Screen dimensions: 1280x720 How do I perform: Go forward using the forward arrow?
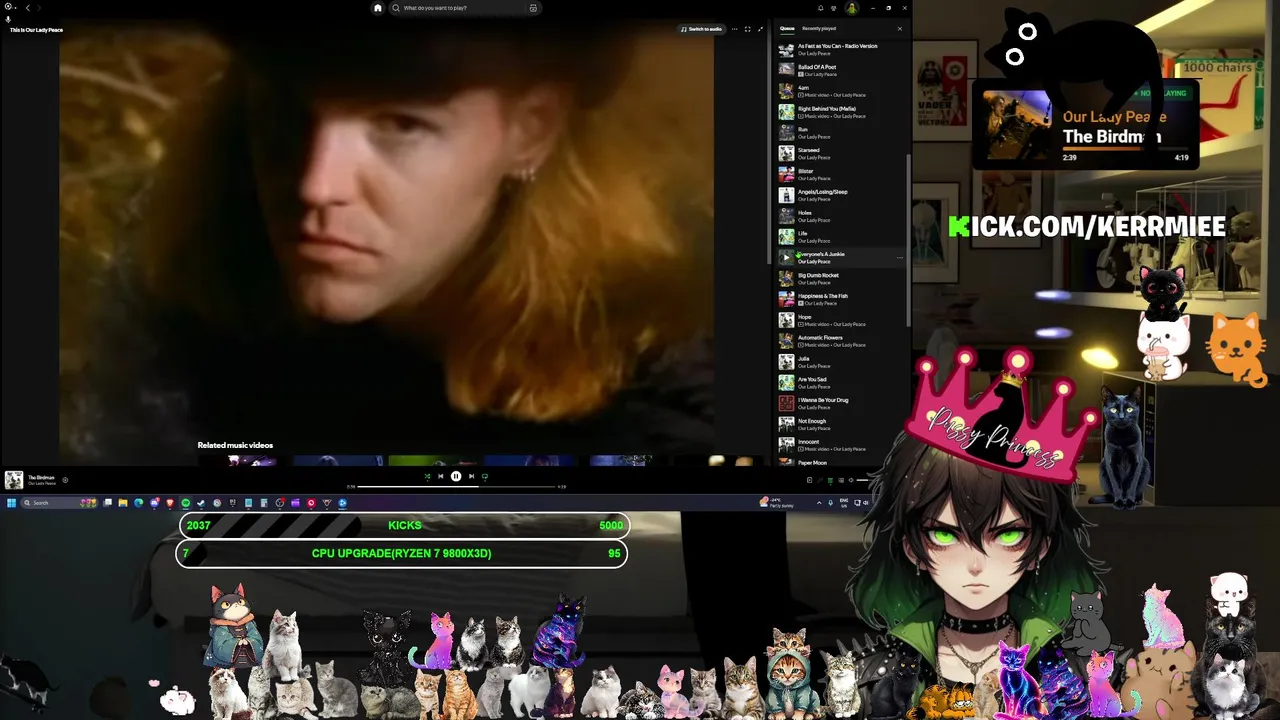(39, 7)
